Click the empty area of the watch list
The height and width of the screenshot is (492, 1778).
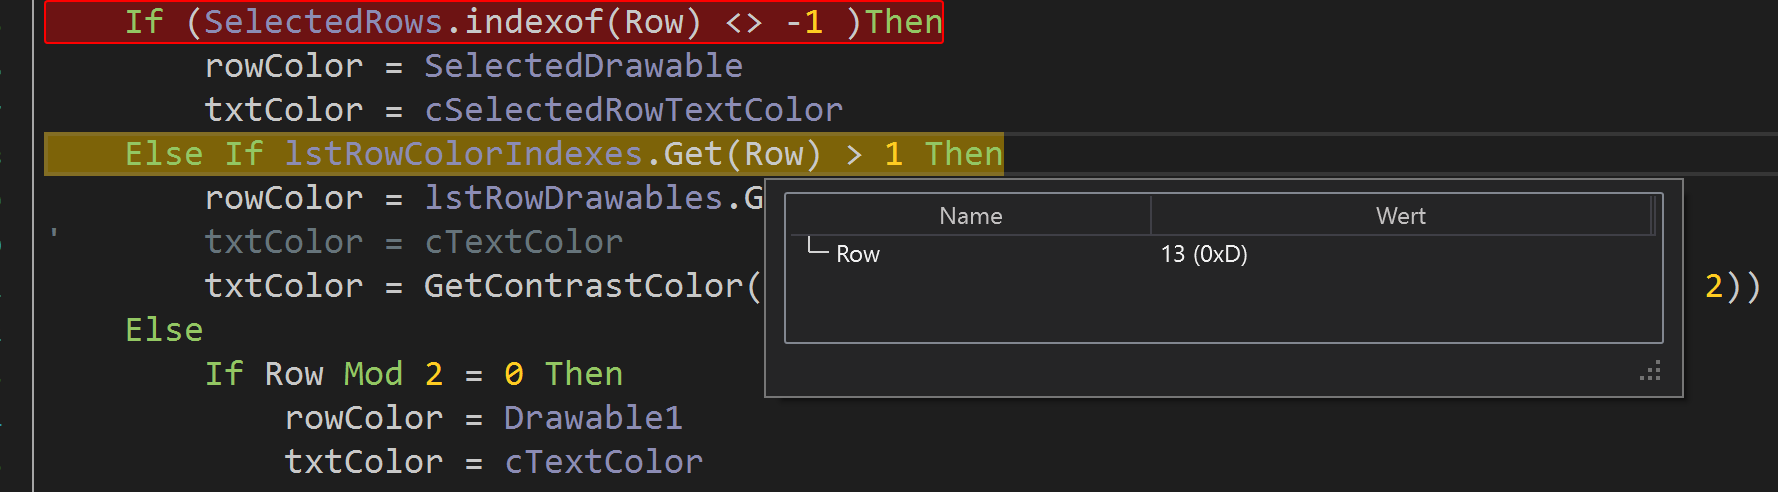1223,305
